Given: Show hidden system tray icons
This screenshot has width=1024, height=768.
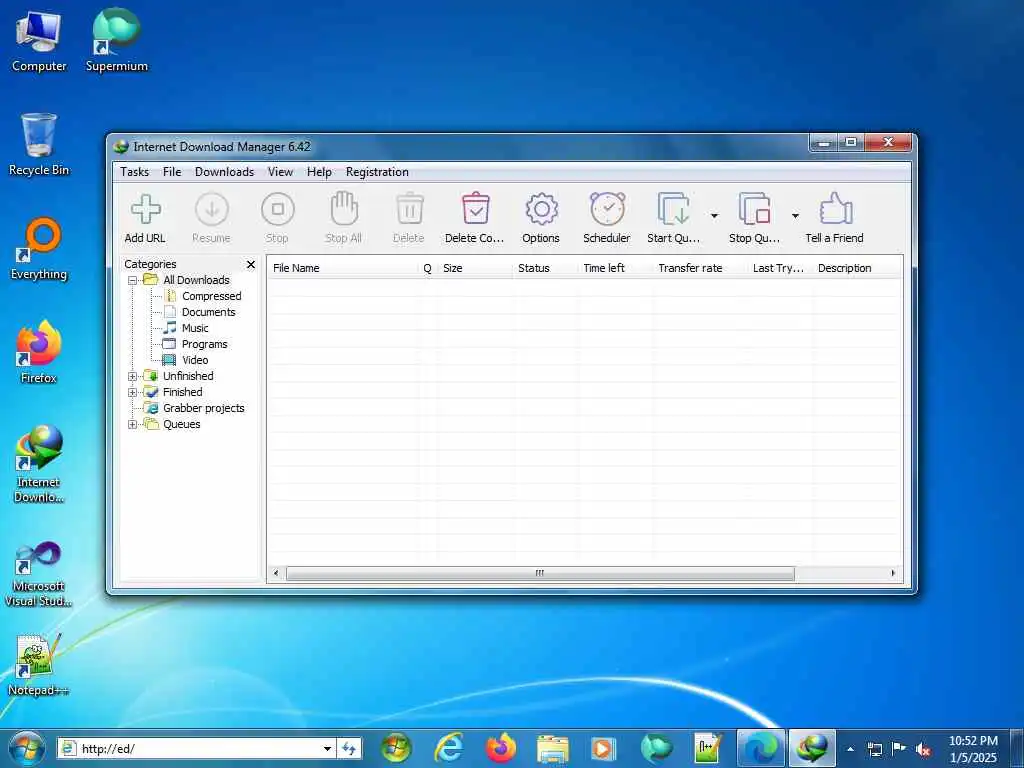Looking at the screenshot, I should point(850,749).
